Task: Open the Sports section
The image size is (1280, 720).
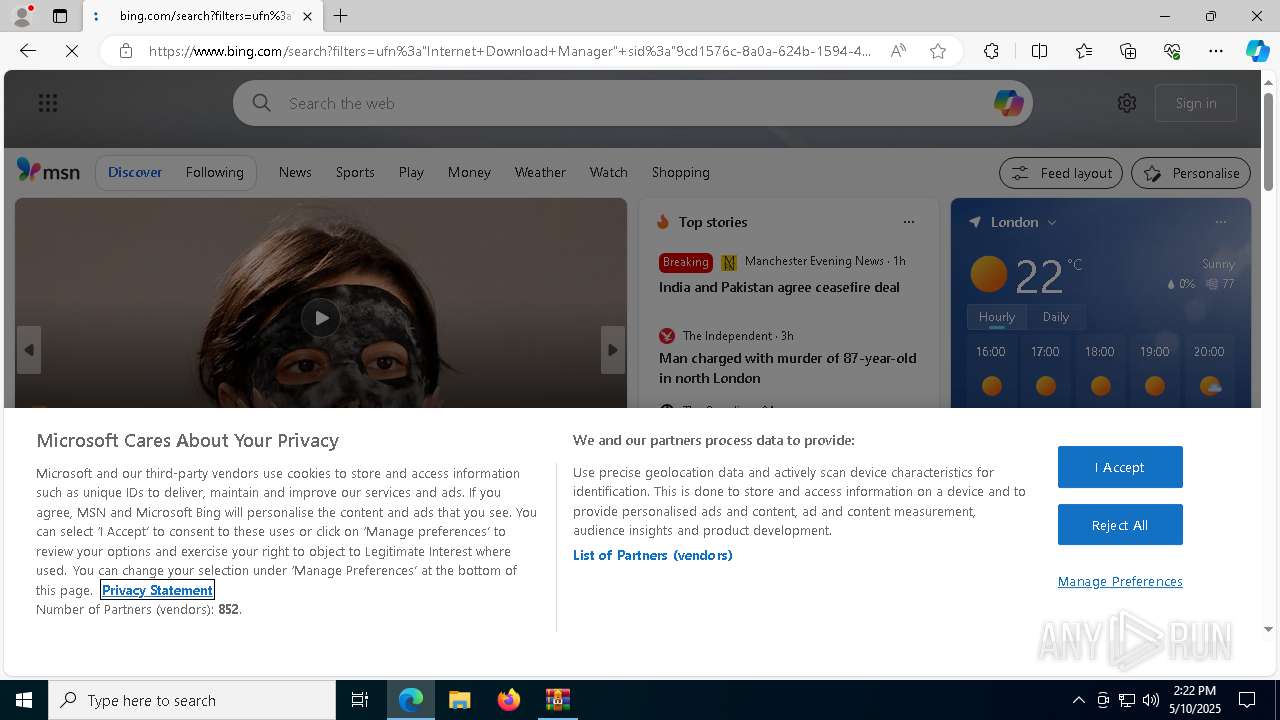Action: (x=355, y=172)
